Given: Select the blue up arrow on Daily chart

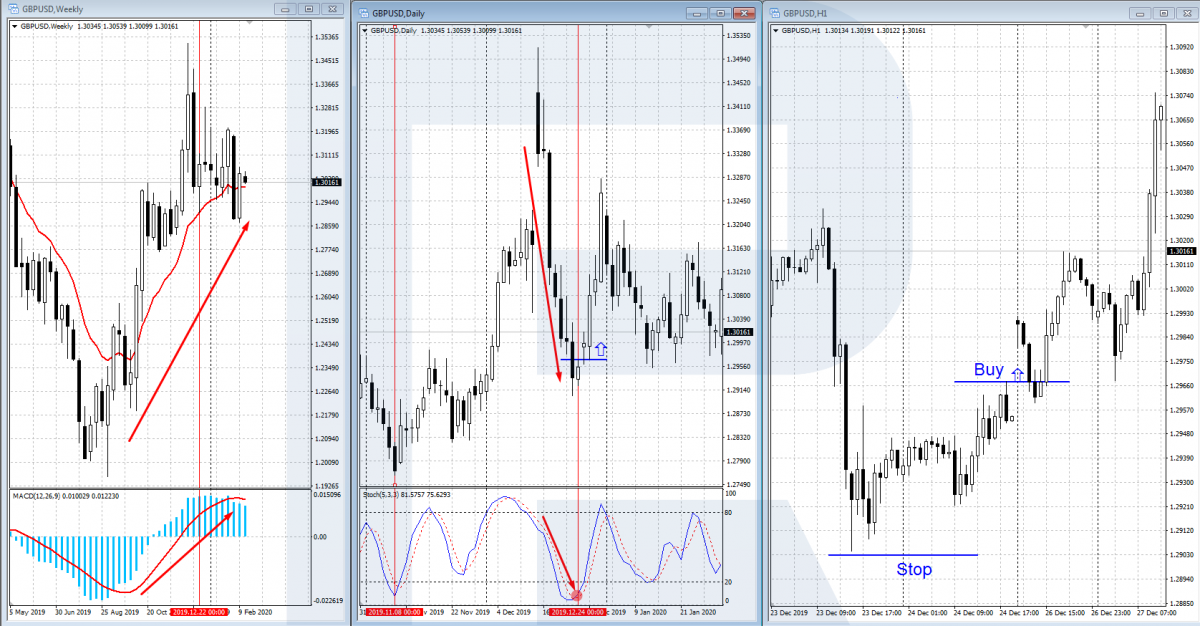Looking at the screenshot, I should tap(600, 349).
